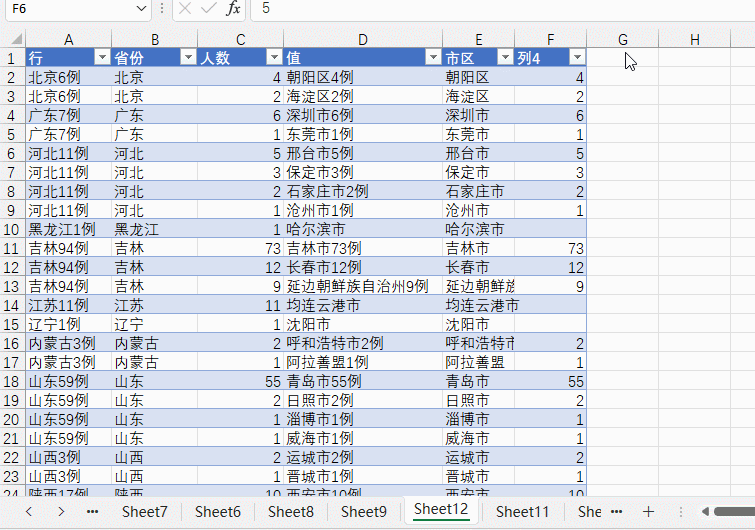
Task: Select column A header
Action: pyautogui.click(x=68, y=39)
